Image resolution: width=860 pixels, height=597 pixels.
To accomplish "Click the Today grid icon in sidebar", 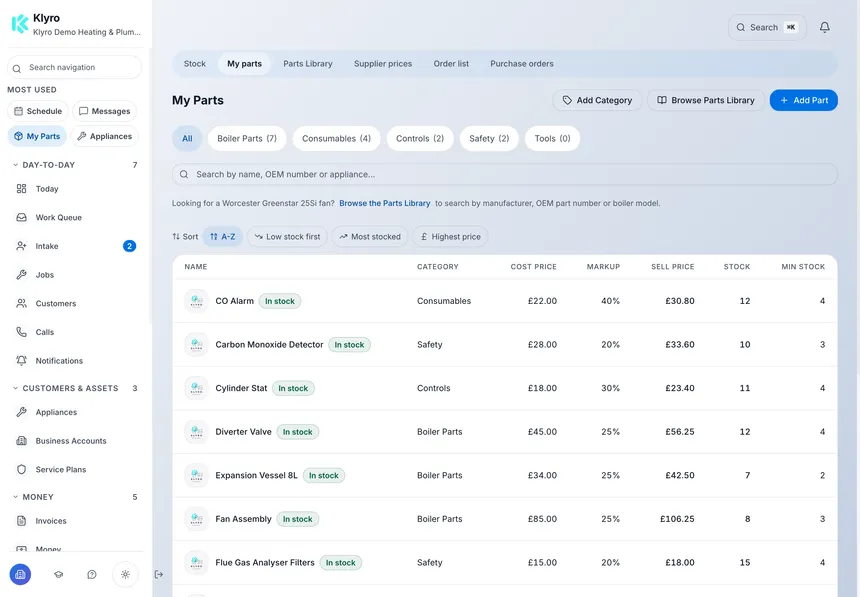I will click(x=21, y=189).
